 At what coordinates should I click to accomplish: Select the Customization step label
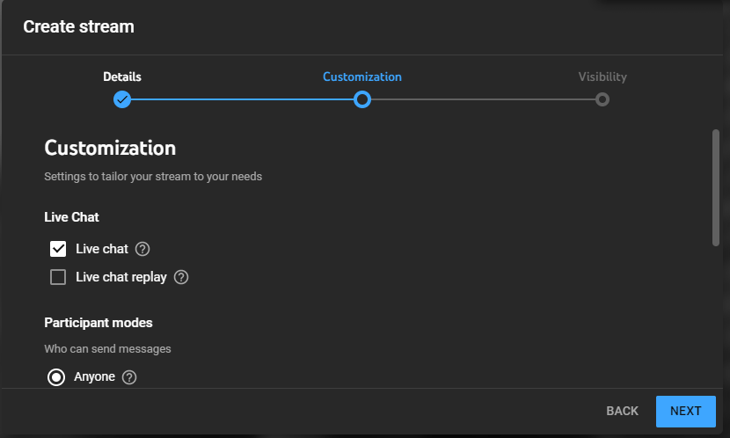tap(362, 77)
